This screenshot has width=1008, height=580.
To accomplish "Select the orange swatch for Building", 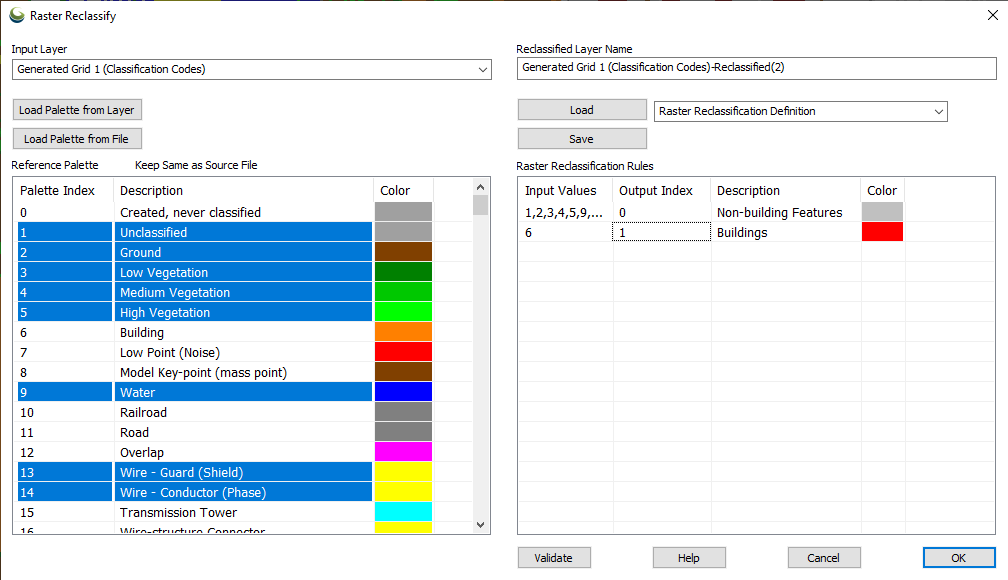I will [x=403, y=331].
